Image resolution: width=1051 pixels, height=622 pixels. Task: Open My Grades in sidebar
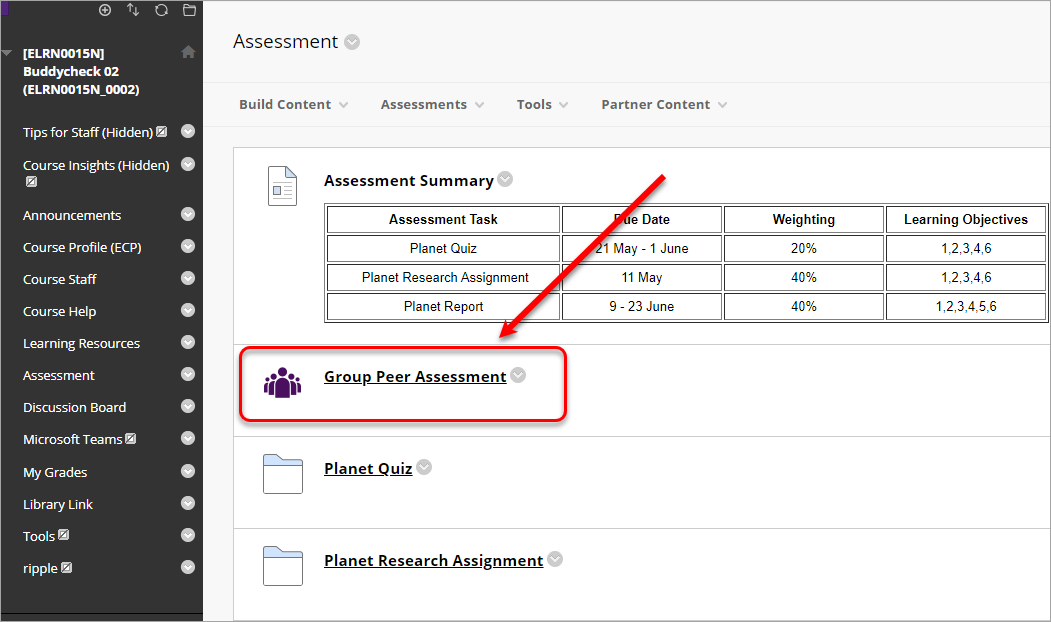pos(55,473)
